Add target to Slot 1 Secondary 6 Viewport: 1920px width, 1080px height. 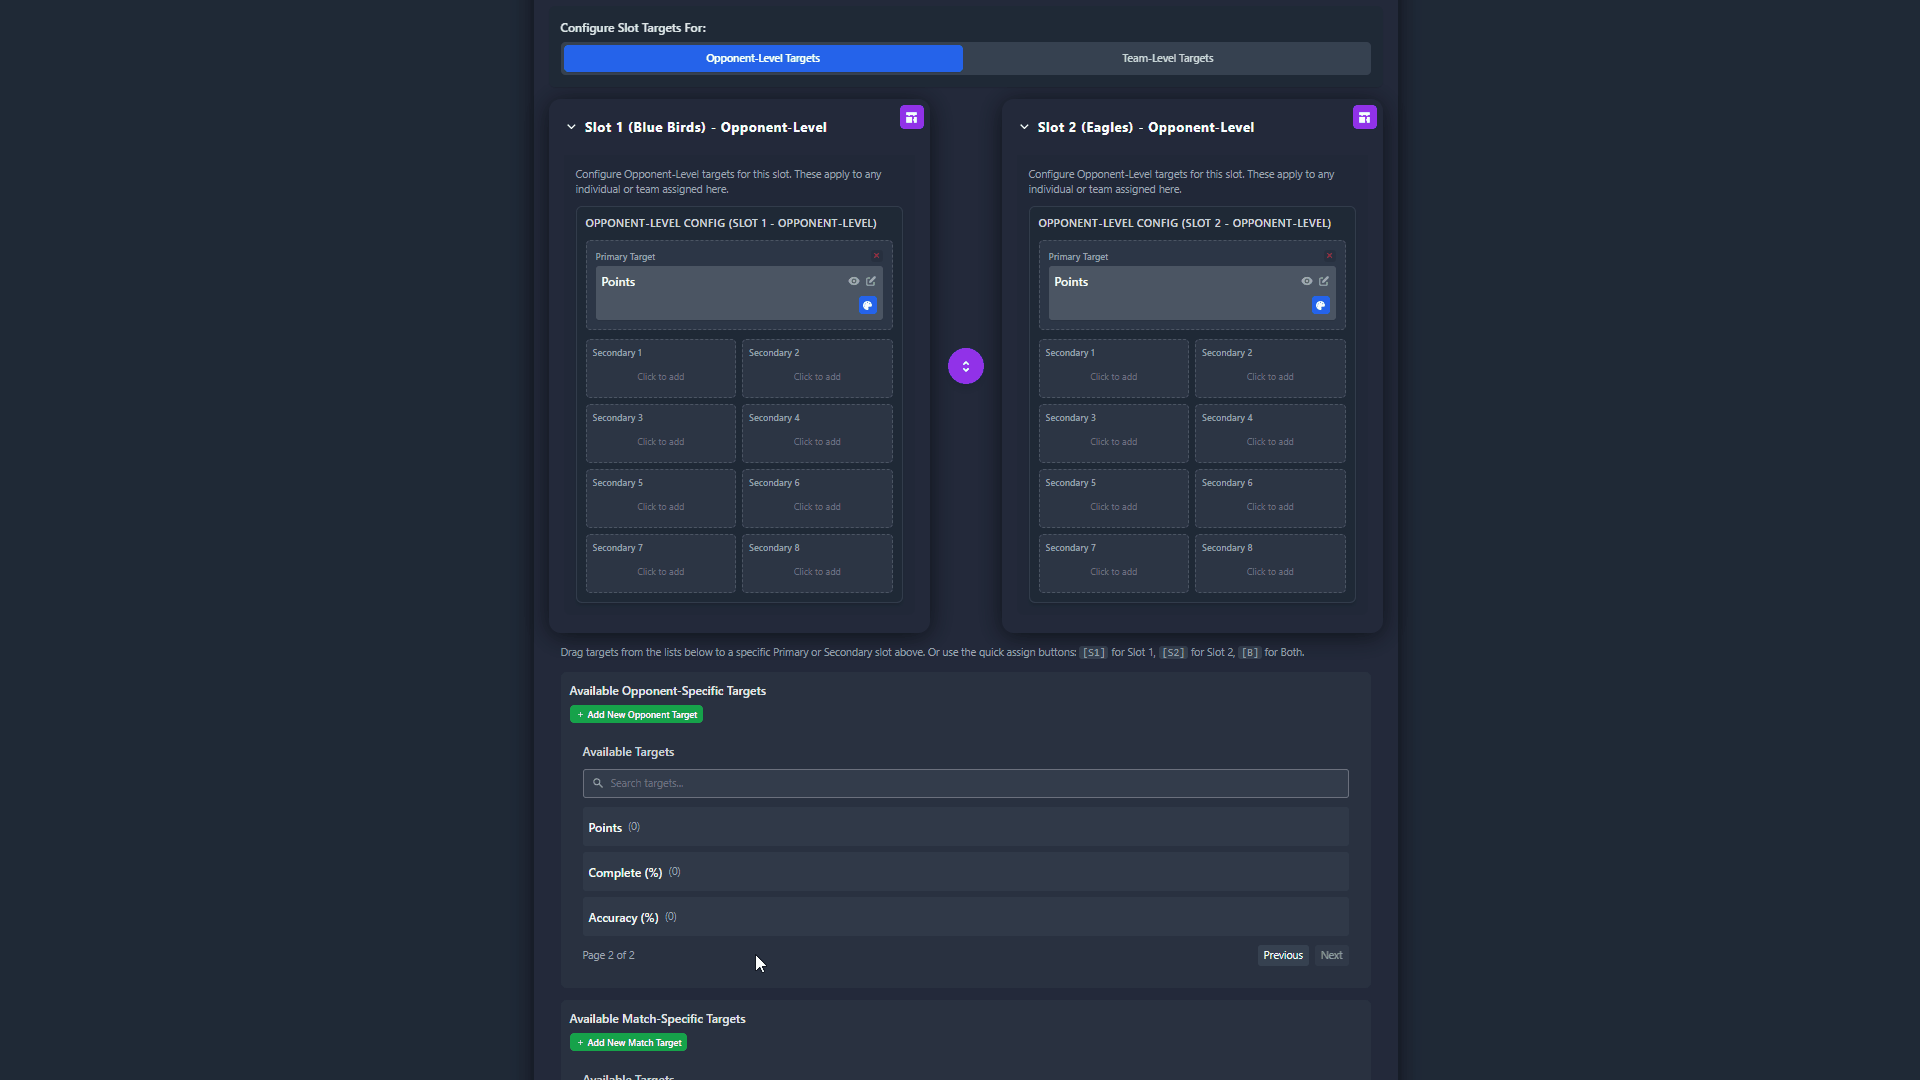tap(817, 499)
